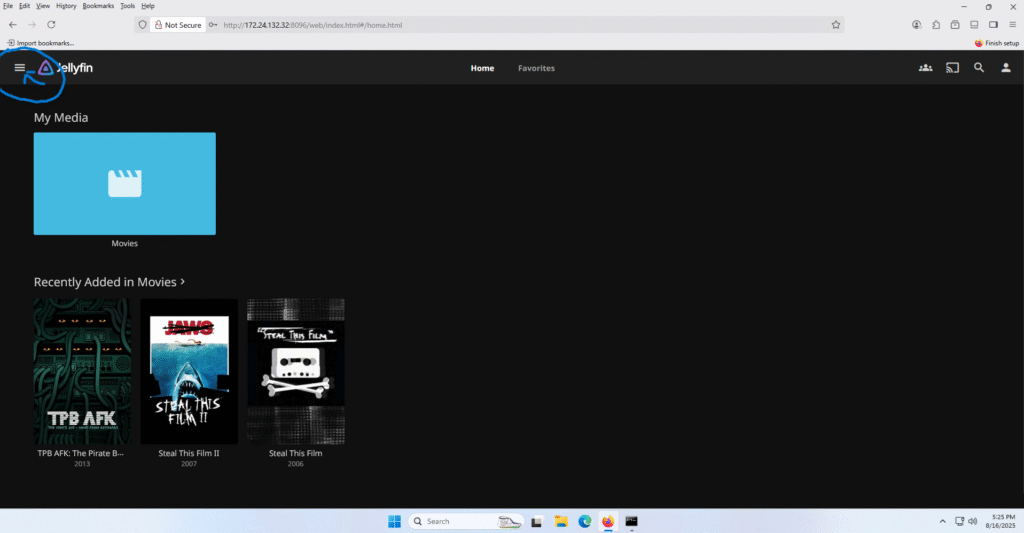Open the clock and date 5:25 PM
The image size is (1024, 533).
point(1000,521)
